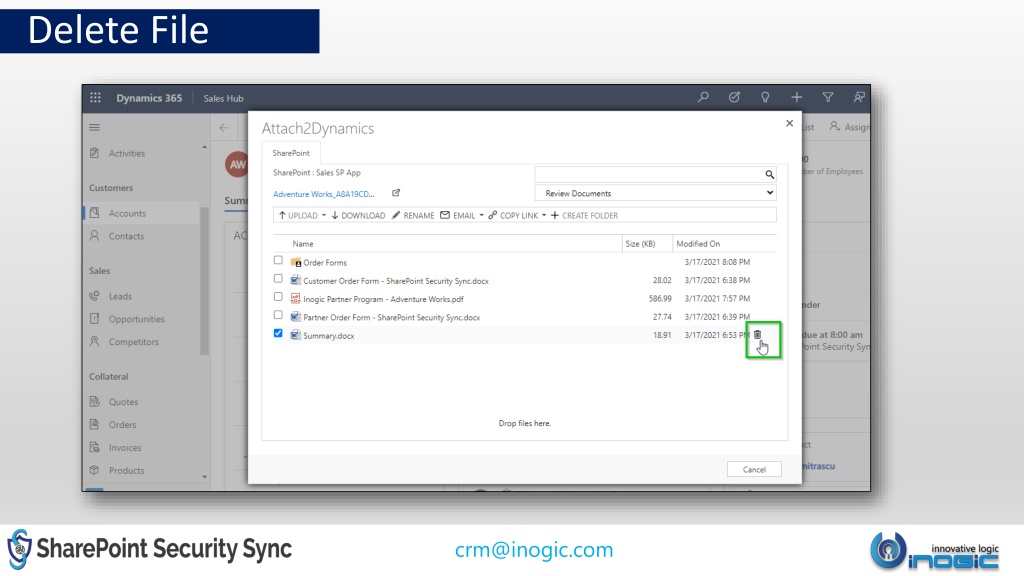Open Accounts in the sidebar
Viewport: 1024px width, 576px height.
(127, 213)
